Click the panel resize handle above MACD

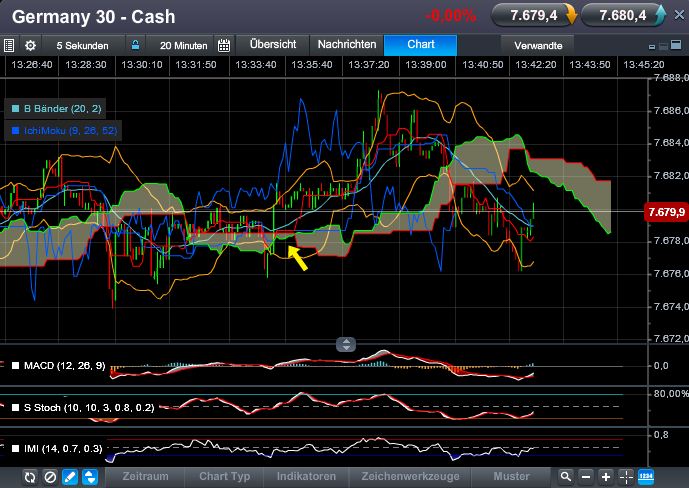tap(346, 344)
